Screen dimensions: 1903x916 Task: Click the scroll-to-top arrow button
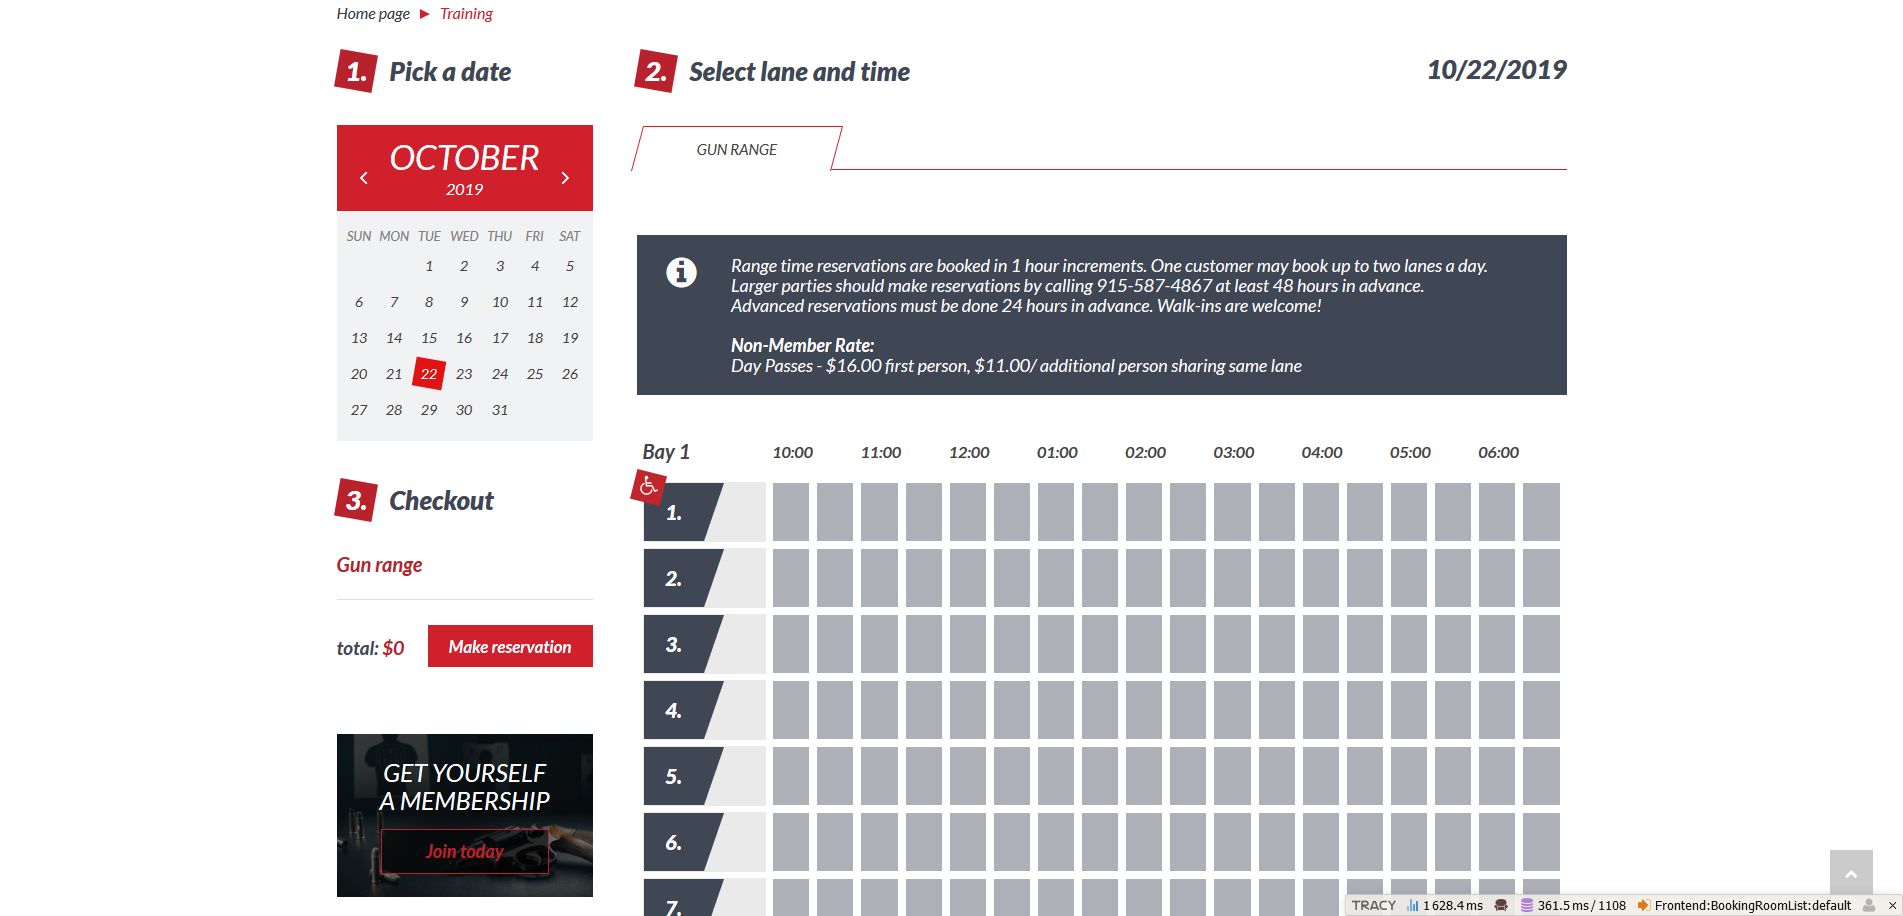1850,873
